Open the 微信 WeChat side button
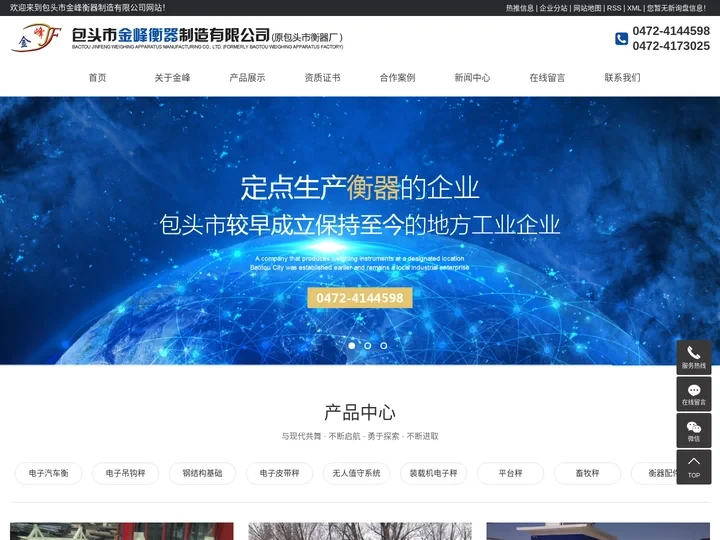The height and width of the screenshot is (540, 720). tap(693, 431)
